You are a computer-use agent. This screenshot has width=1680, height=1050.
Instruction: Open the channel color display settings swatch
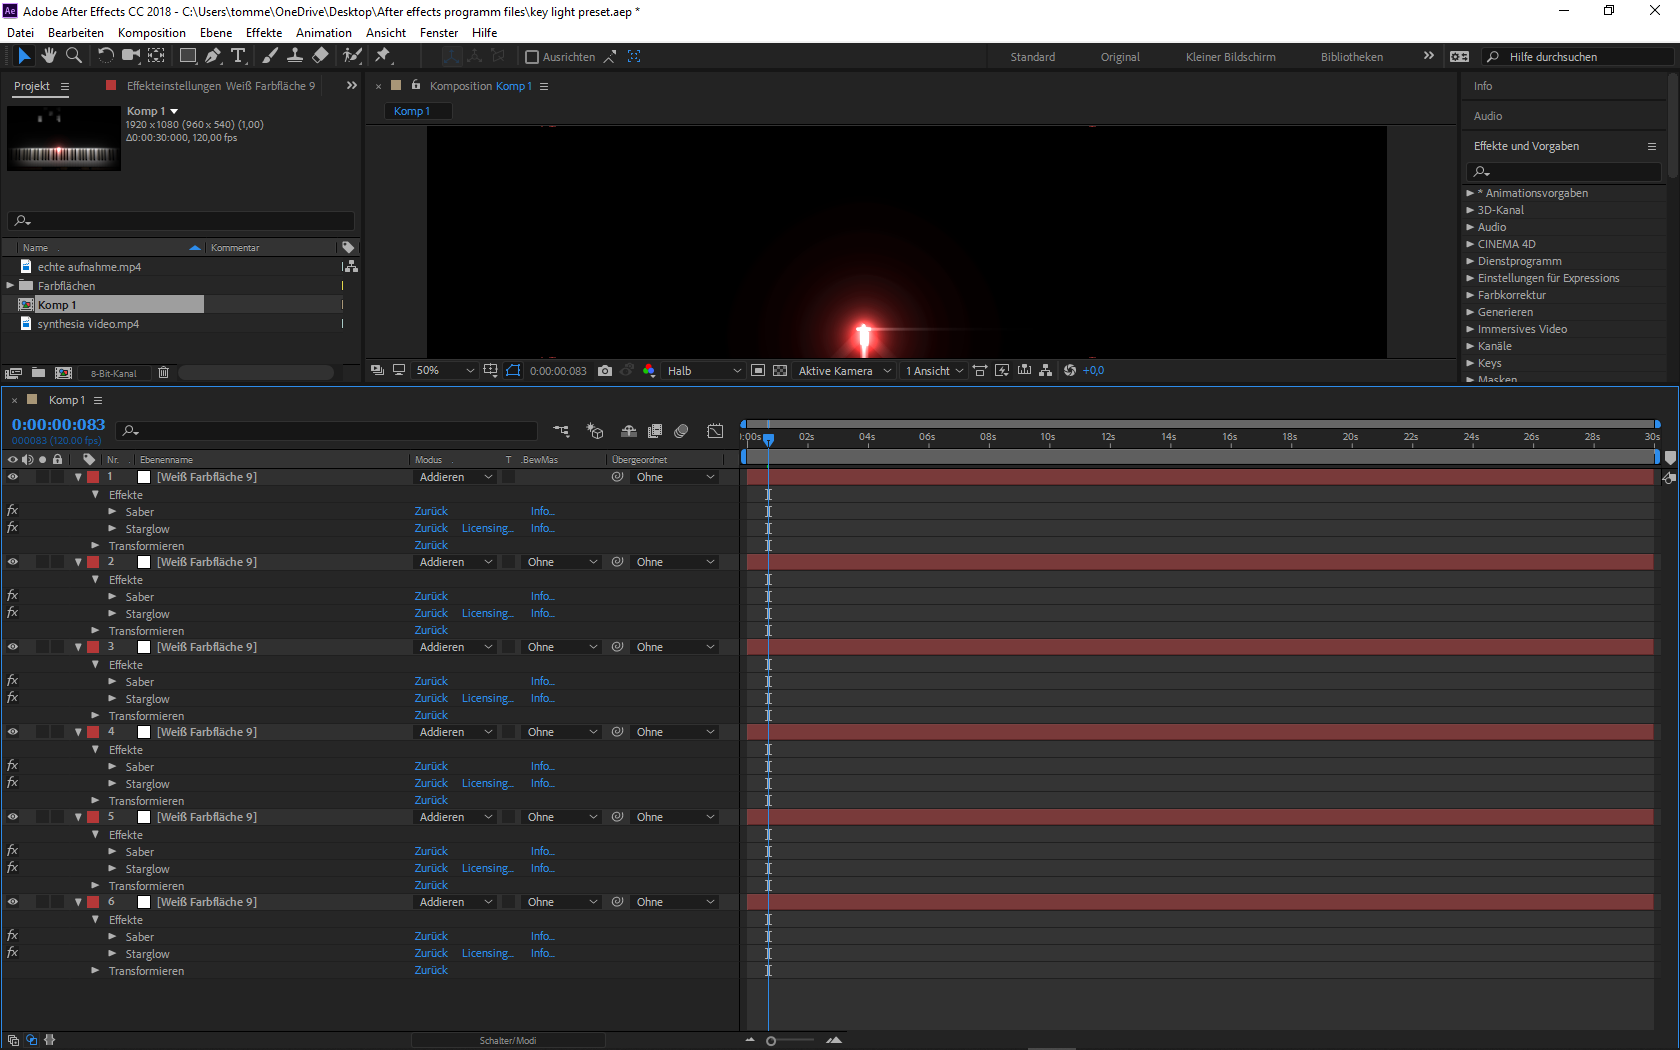pos(648,370)
